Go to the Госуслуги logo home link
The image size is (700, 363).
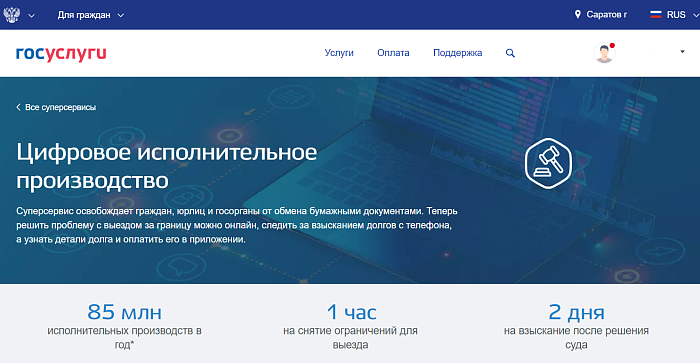[x=61, y=53]
